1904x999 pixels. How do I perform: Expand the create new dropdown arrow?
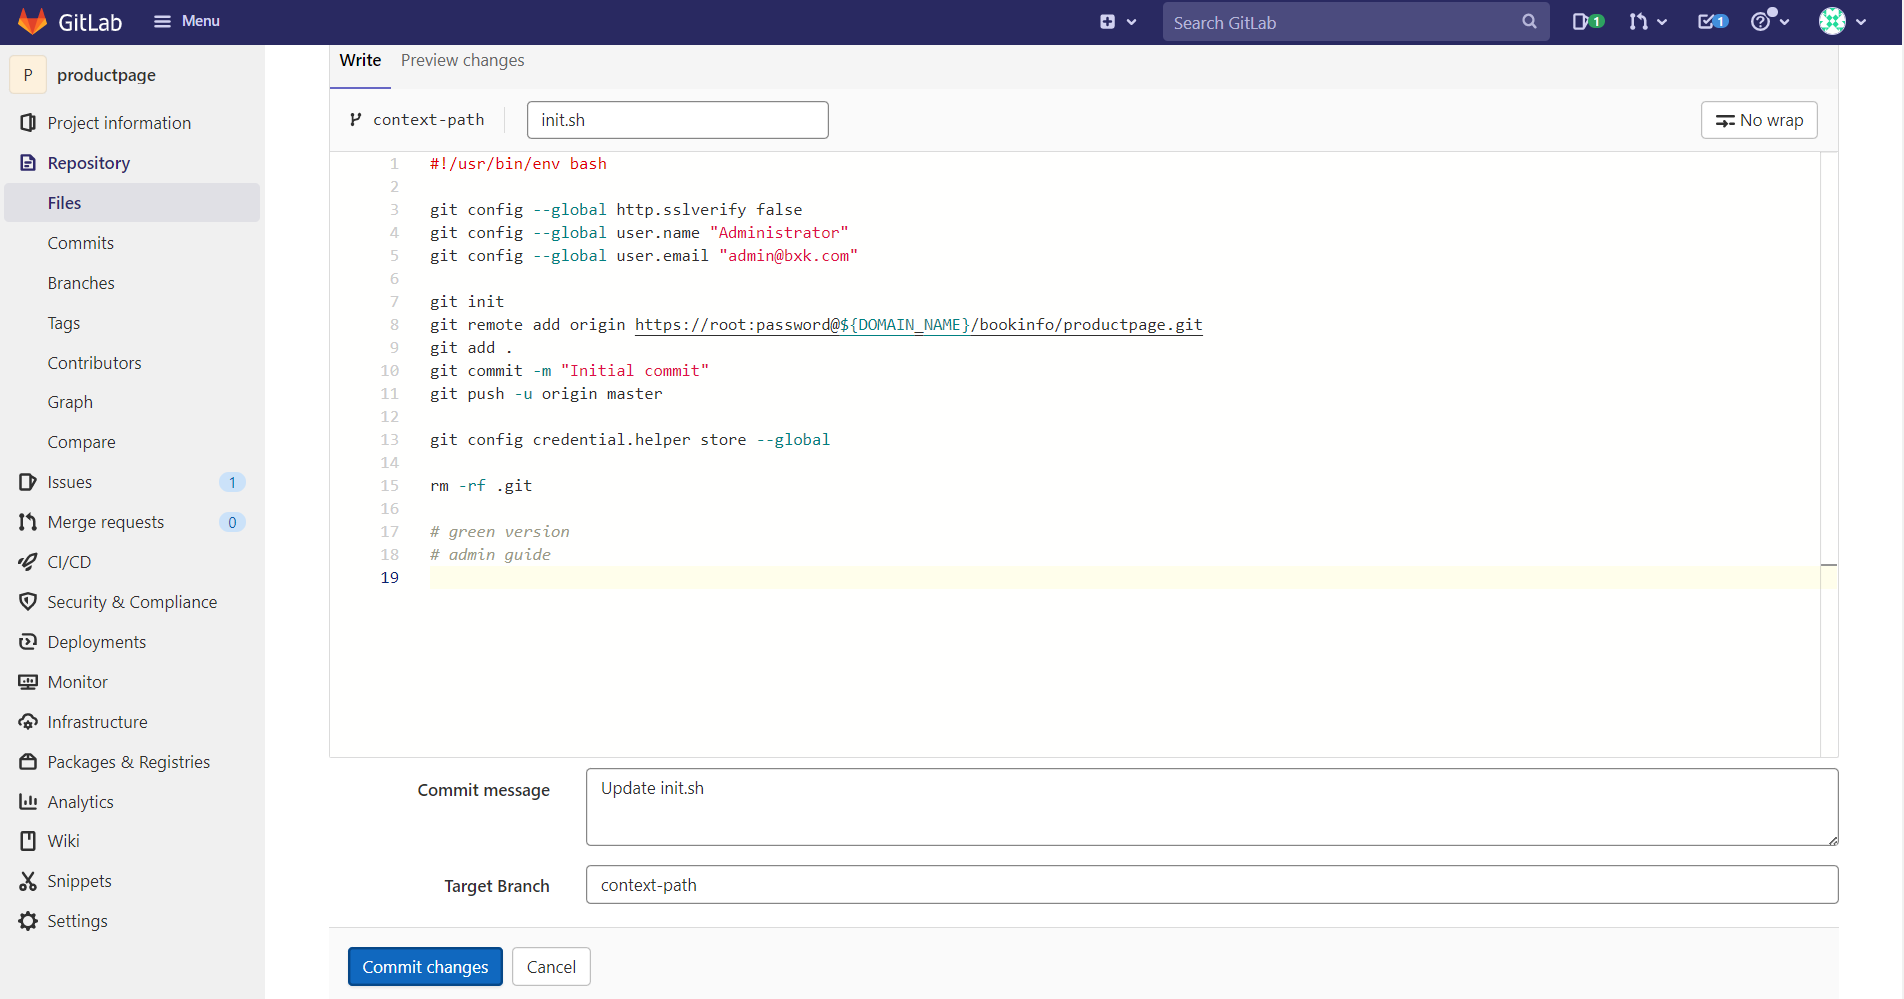click(1131, 22)
